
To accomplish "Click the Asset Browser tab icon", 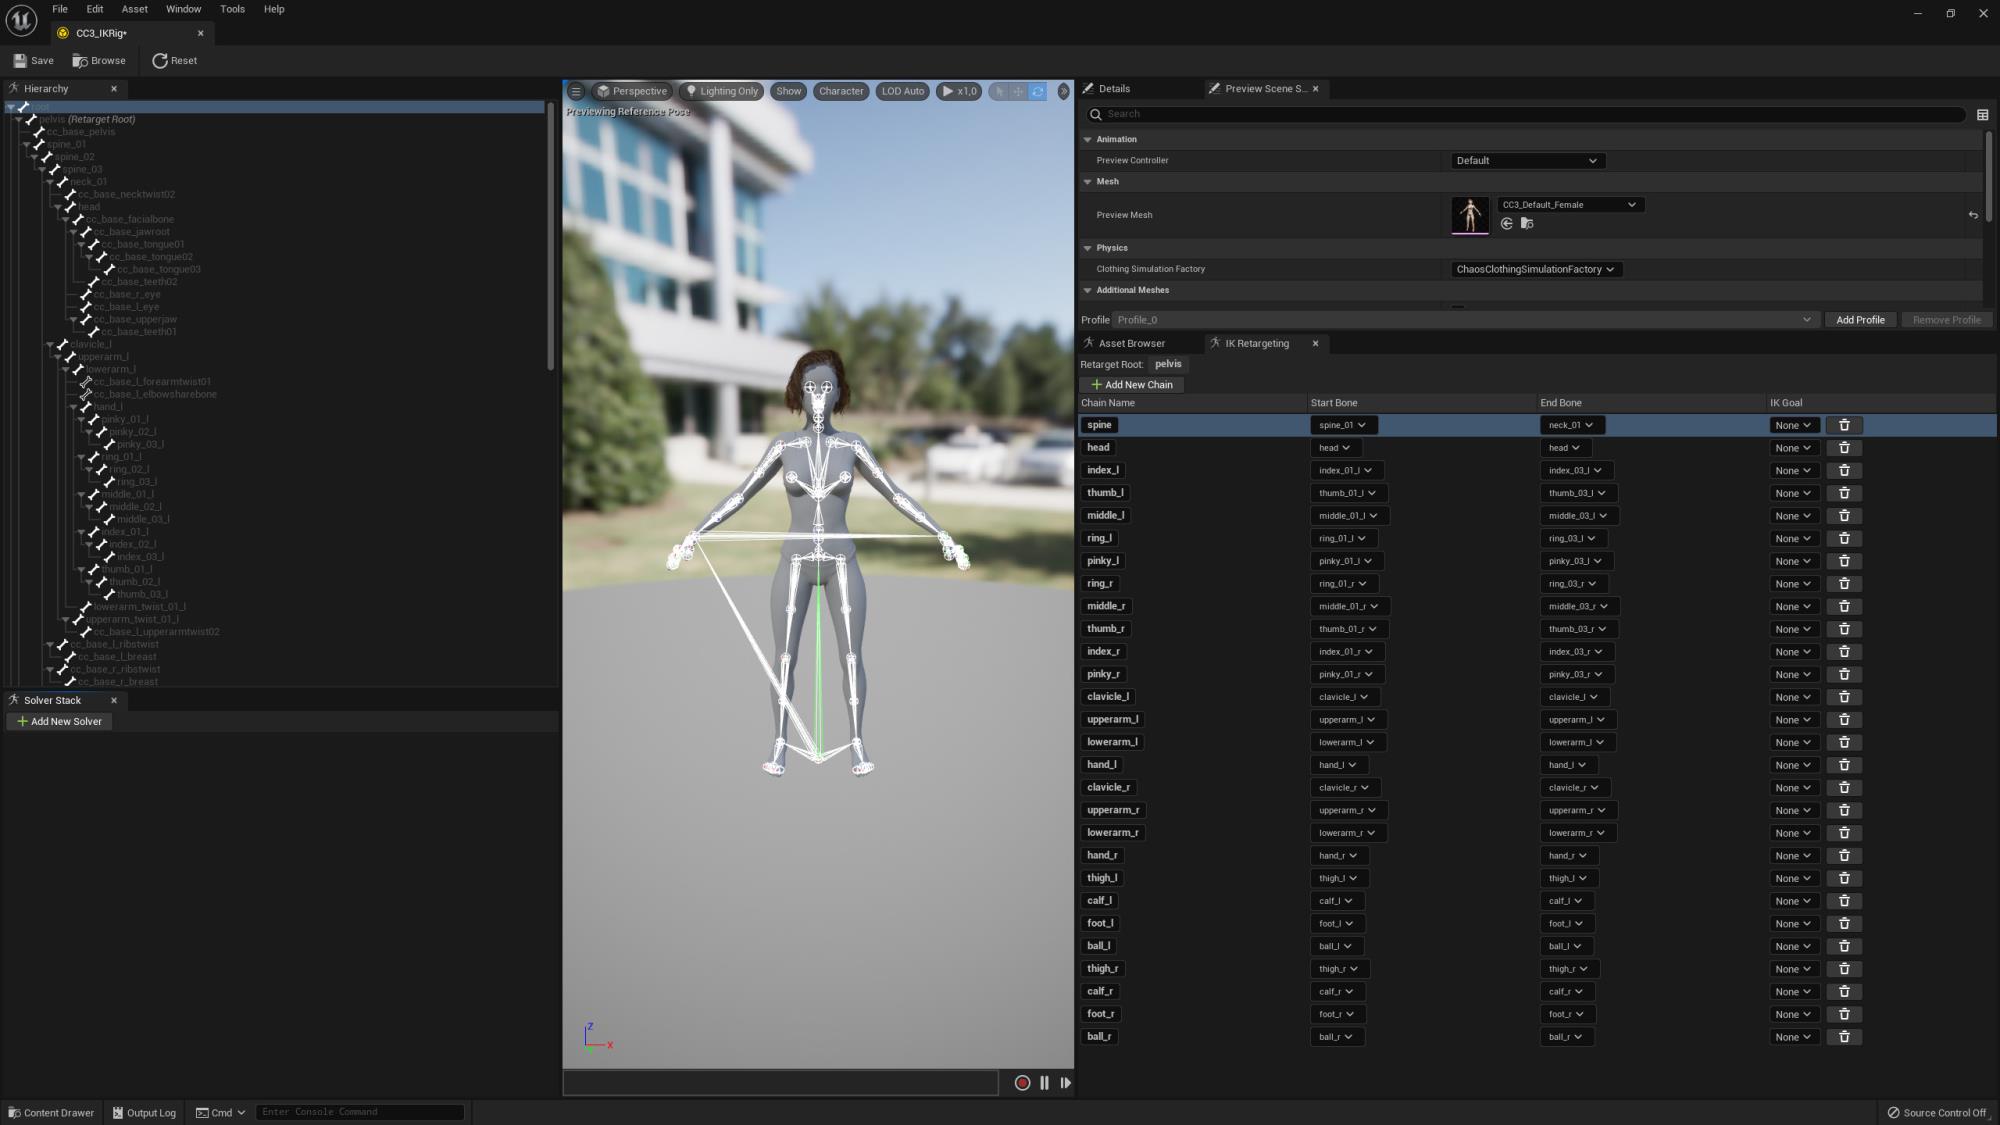I will (1089, 343).
